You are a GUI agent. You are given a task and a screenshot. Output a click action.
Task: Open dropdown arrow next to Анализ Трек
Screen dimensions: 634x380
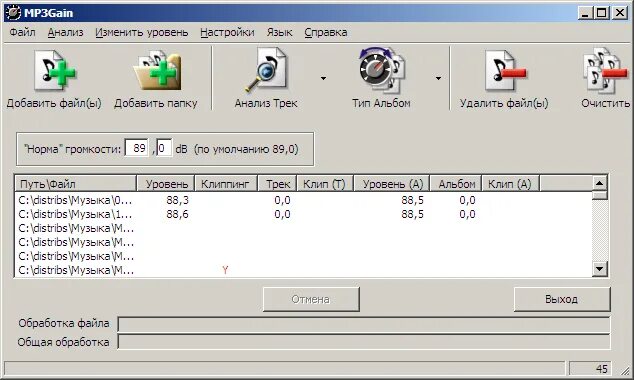(x=323, y=78)
